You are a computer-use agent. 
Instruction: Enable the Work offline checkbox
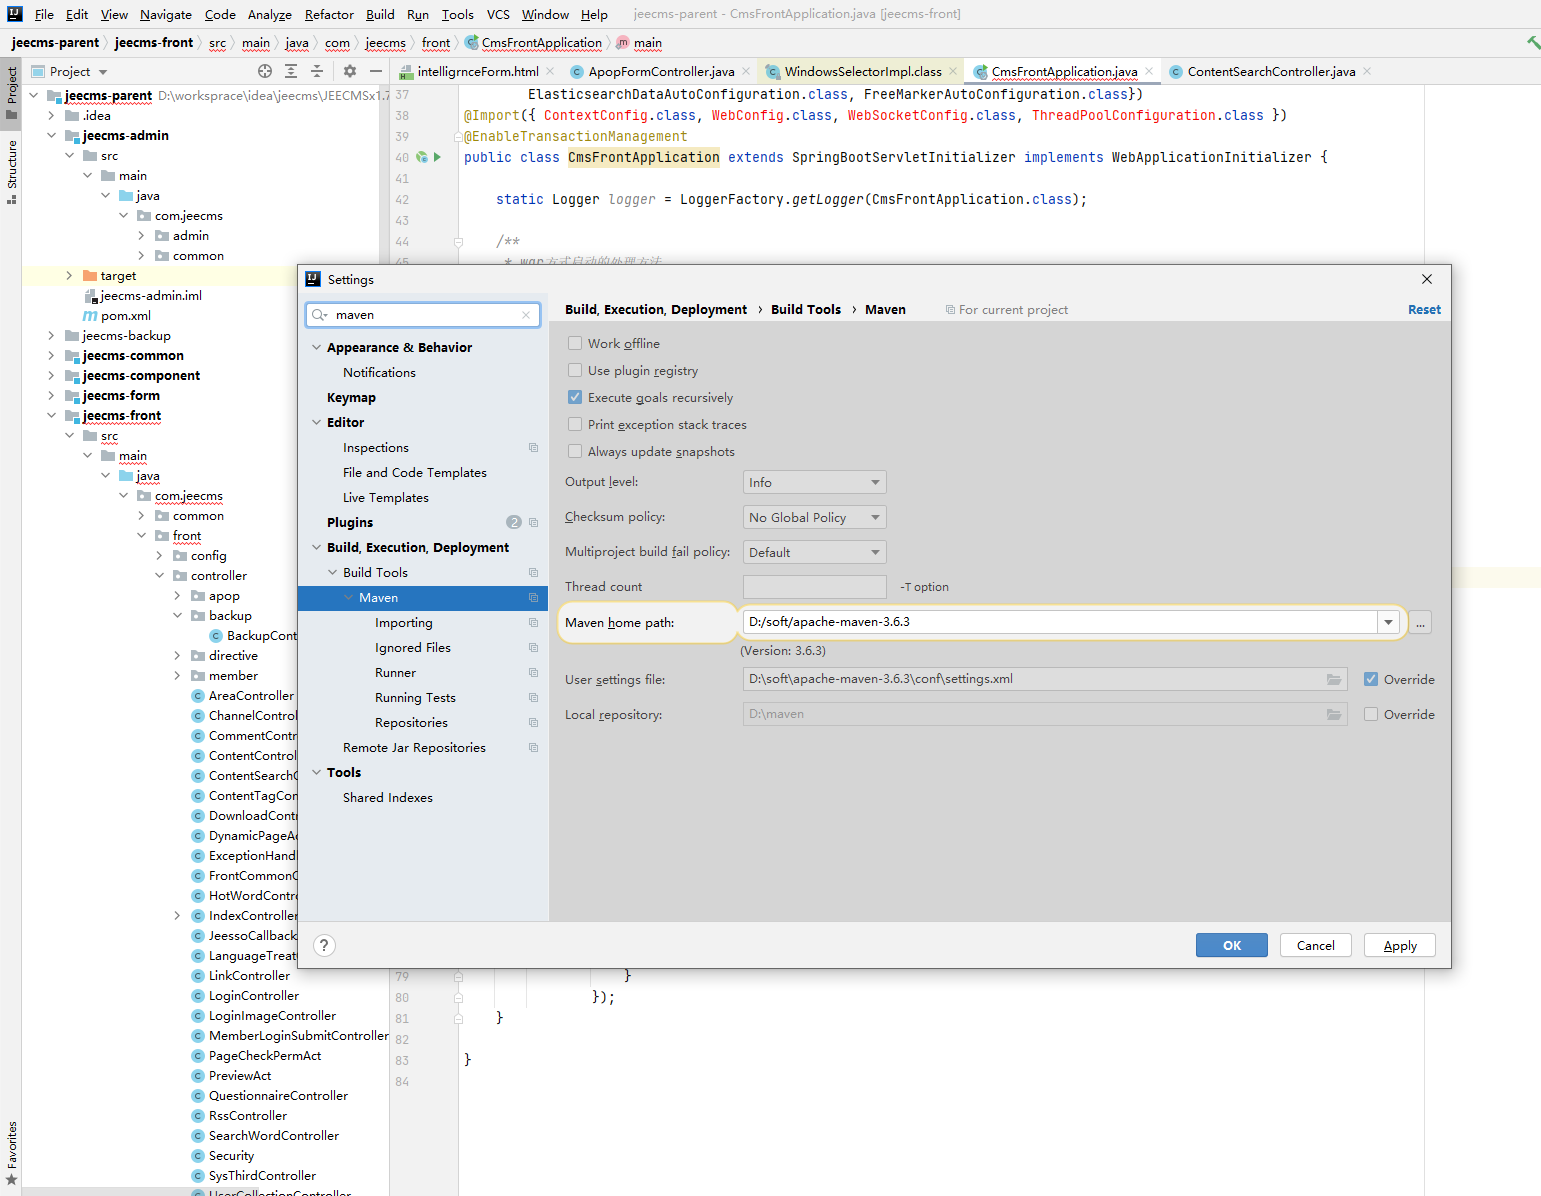pos(575,343)
